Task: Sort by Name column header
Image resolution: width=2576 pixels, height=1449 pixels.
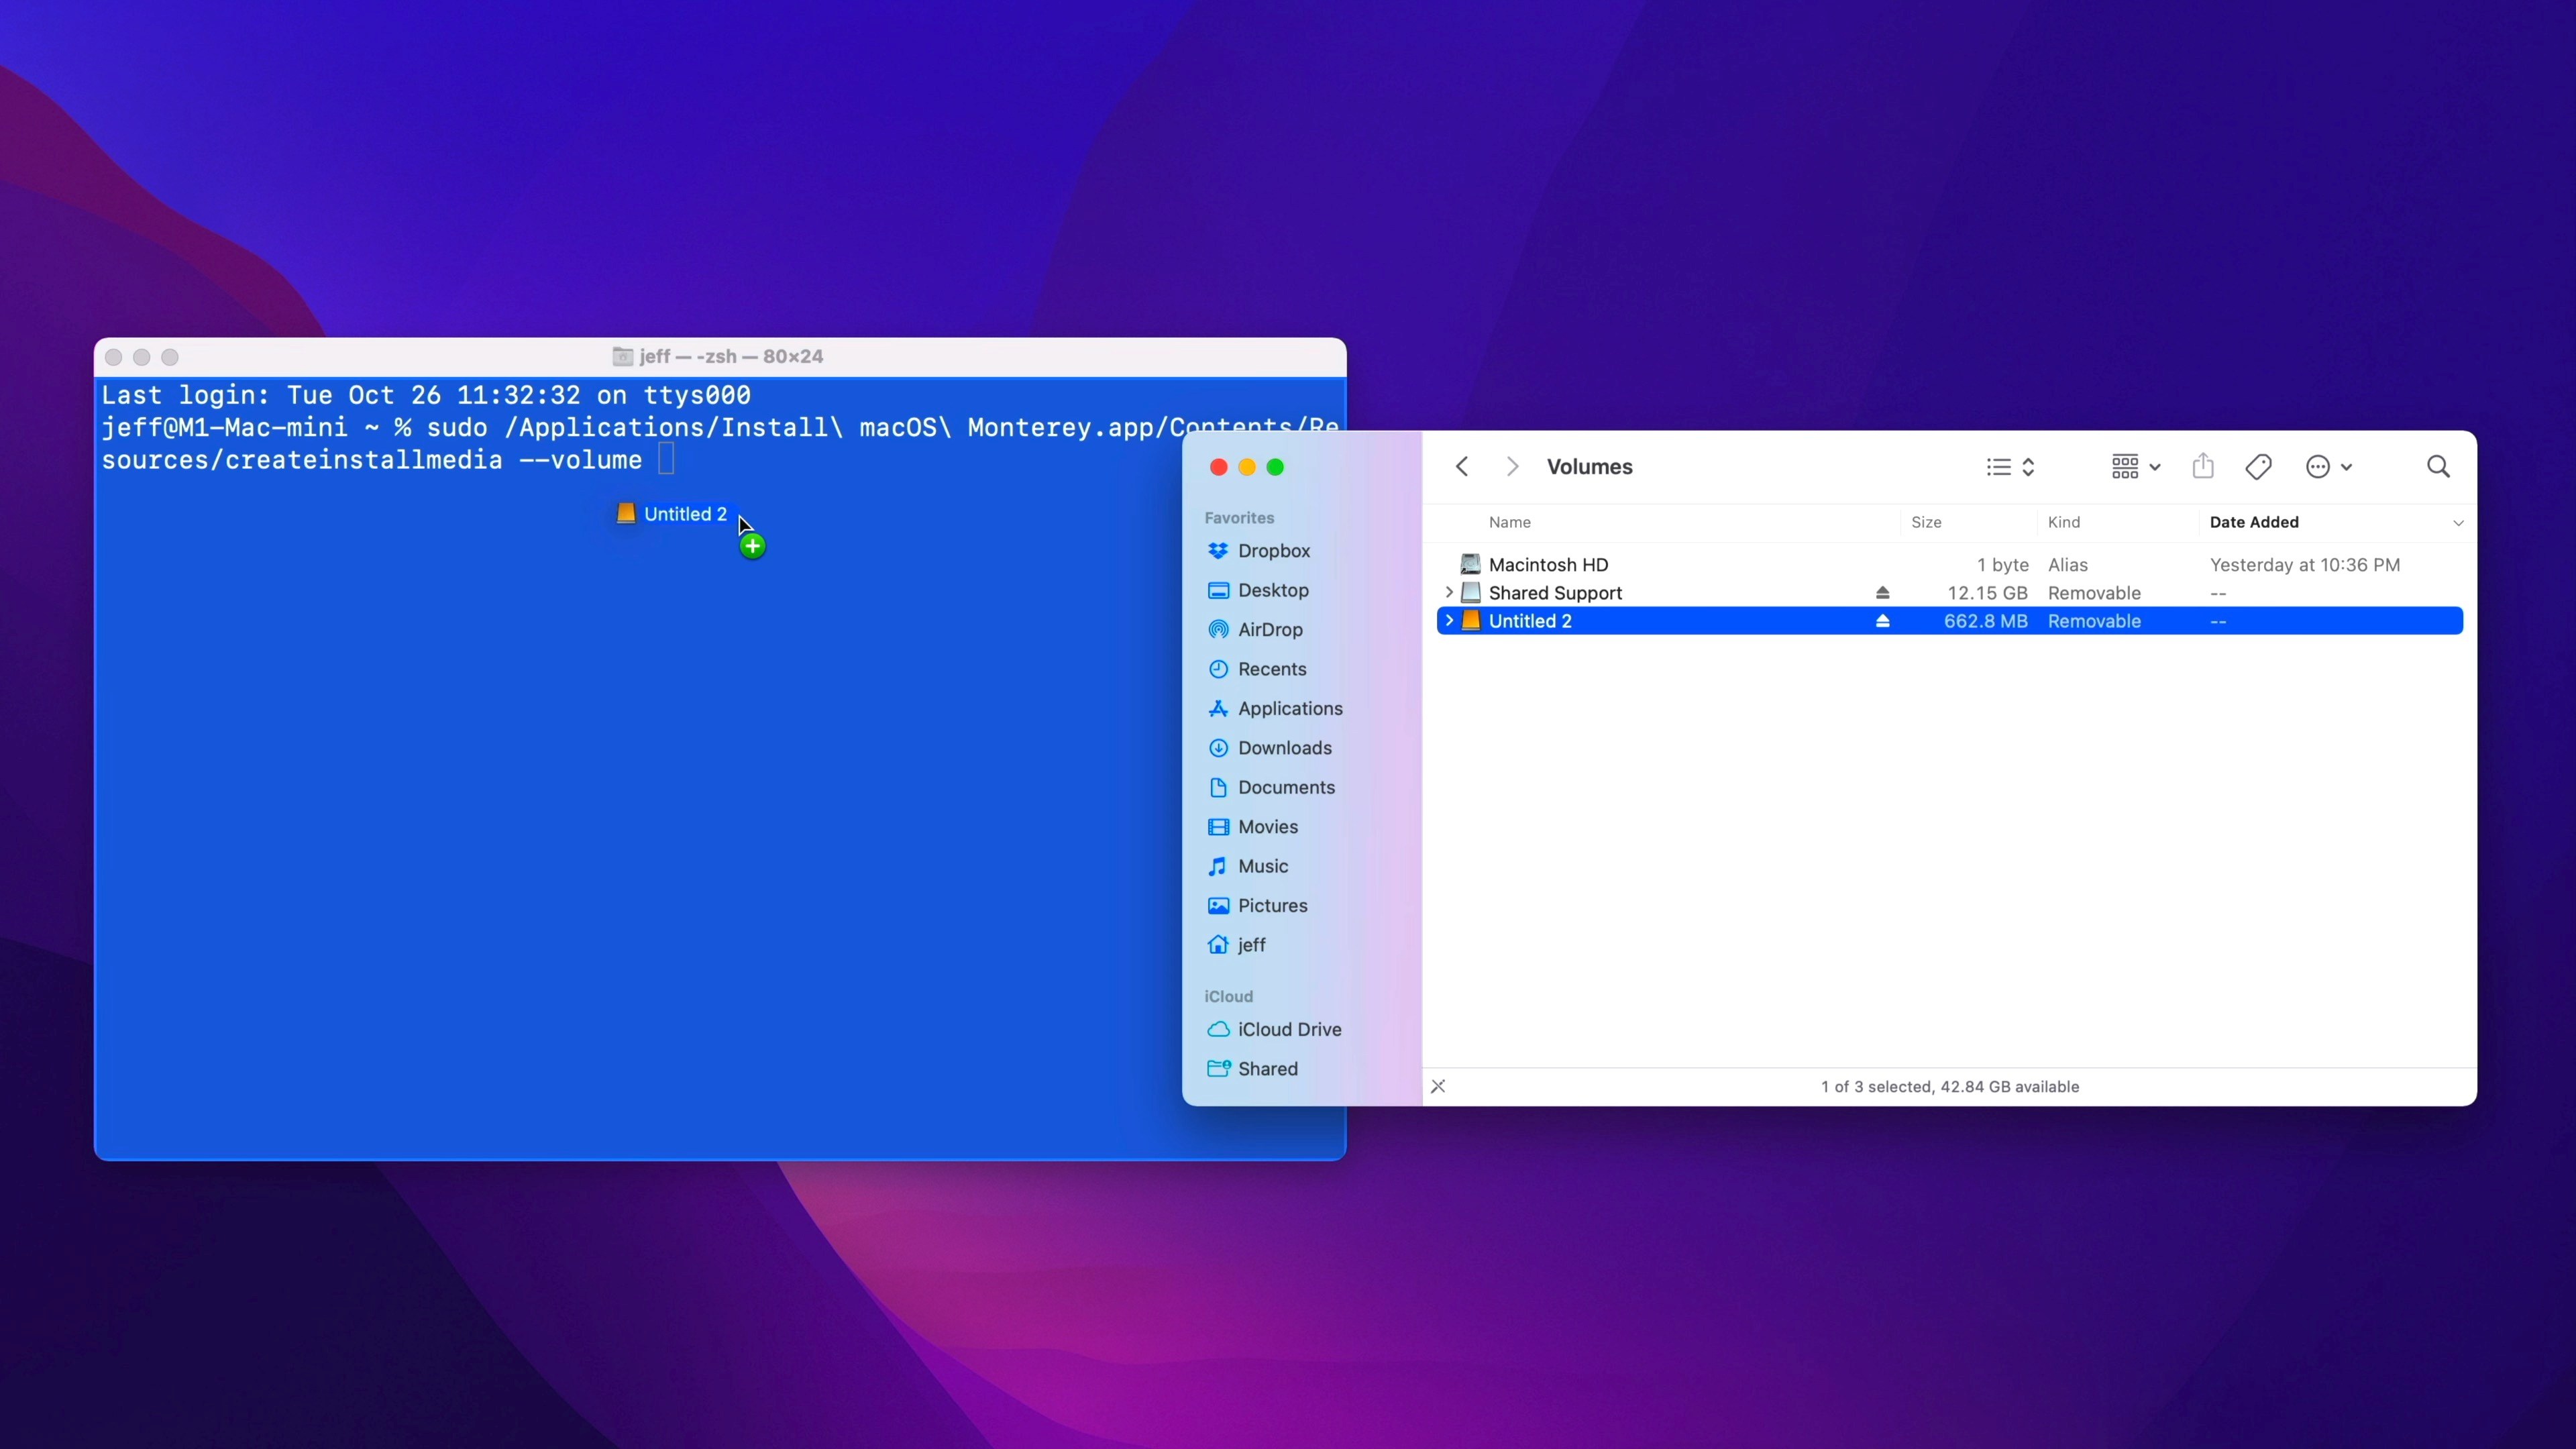Action: (x=1509, y=522)
